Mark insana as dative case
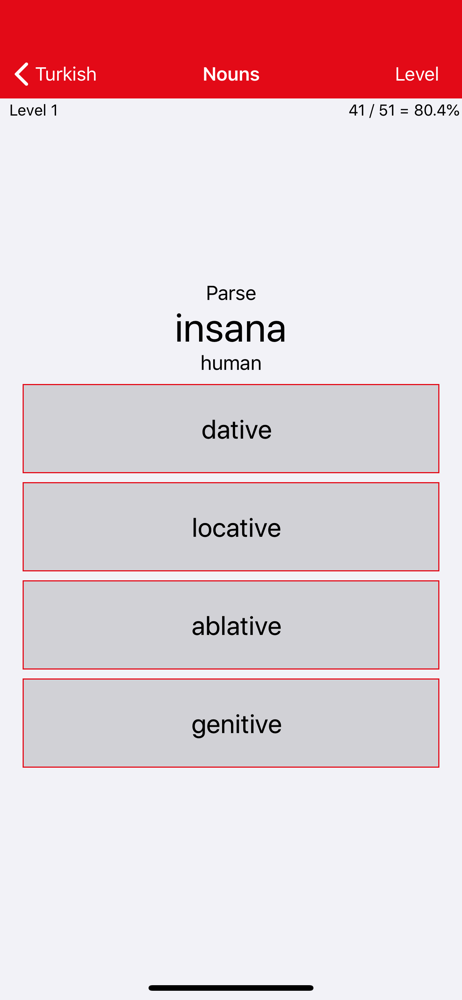462x1000 pixels. coord(231,429)
